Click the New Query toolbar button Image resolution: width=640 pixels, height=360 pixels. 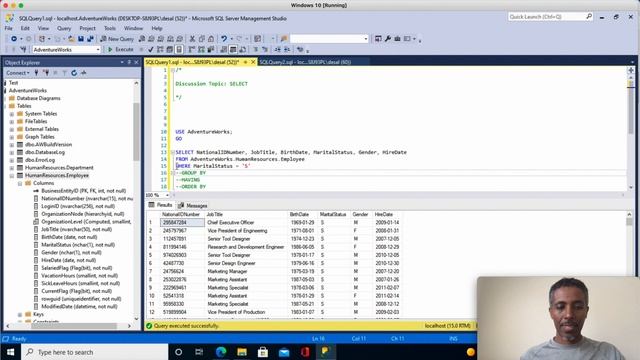point(117,39)
